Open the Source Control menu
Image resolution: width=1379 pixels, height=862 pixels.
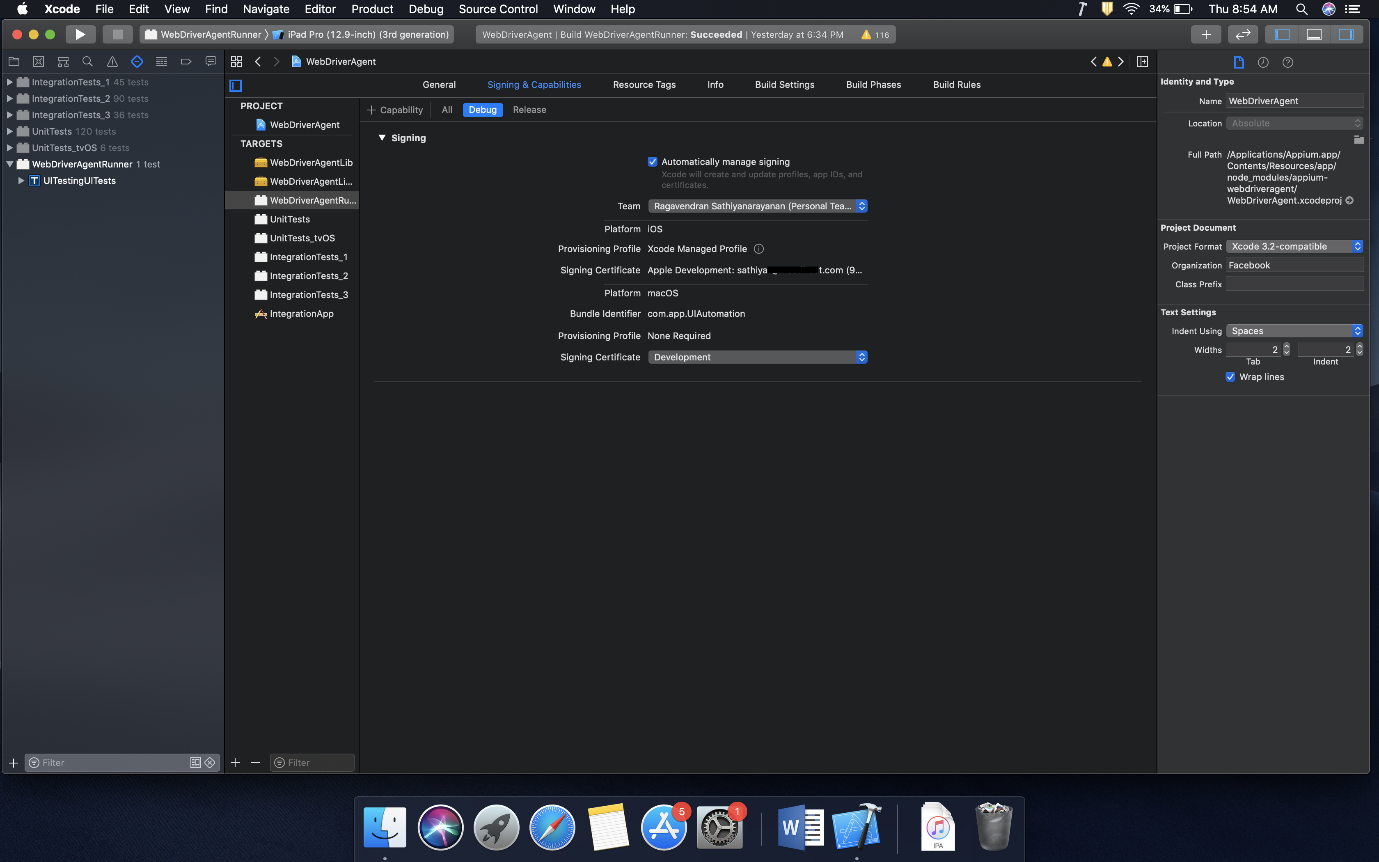pos(499,9)
